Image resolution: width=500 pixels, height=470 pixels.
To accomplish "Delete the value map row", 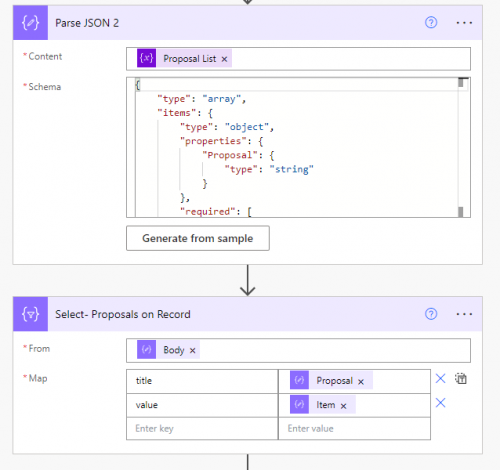I will coord(440,403).
